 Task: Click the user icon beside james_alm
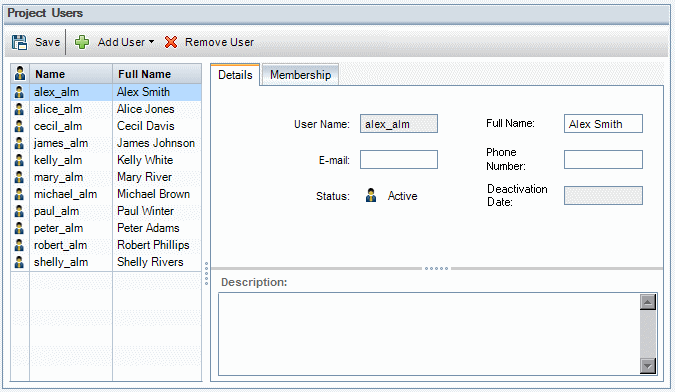coord(19,143)
